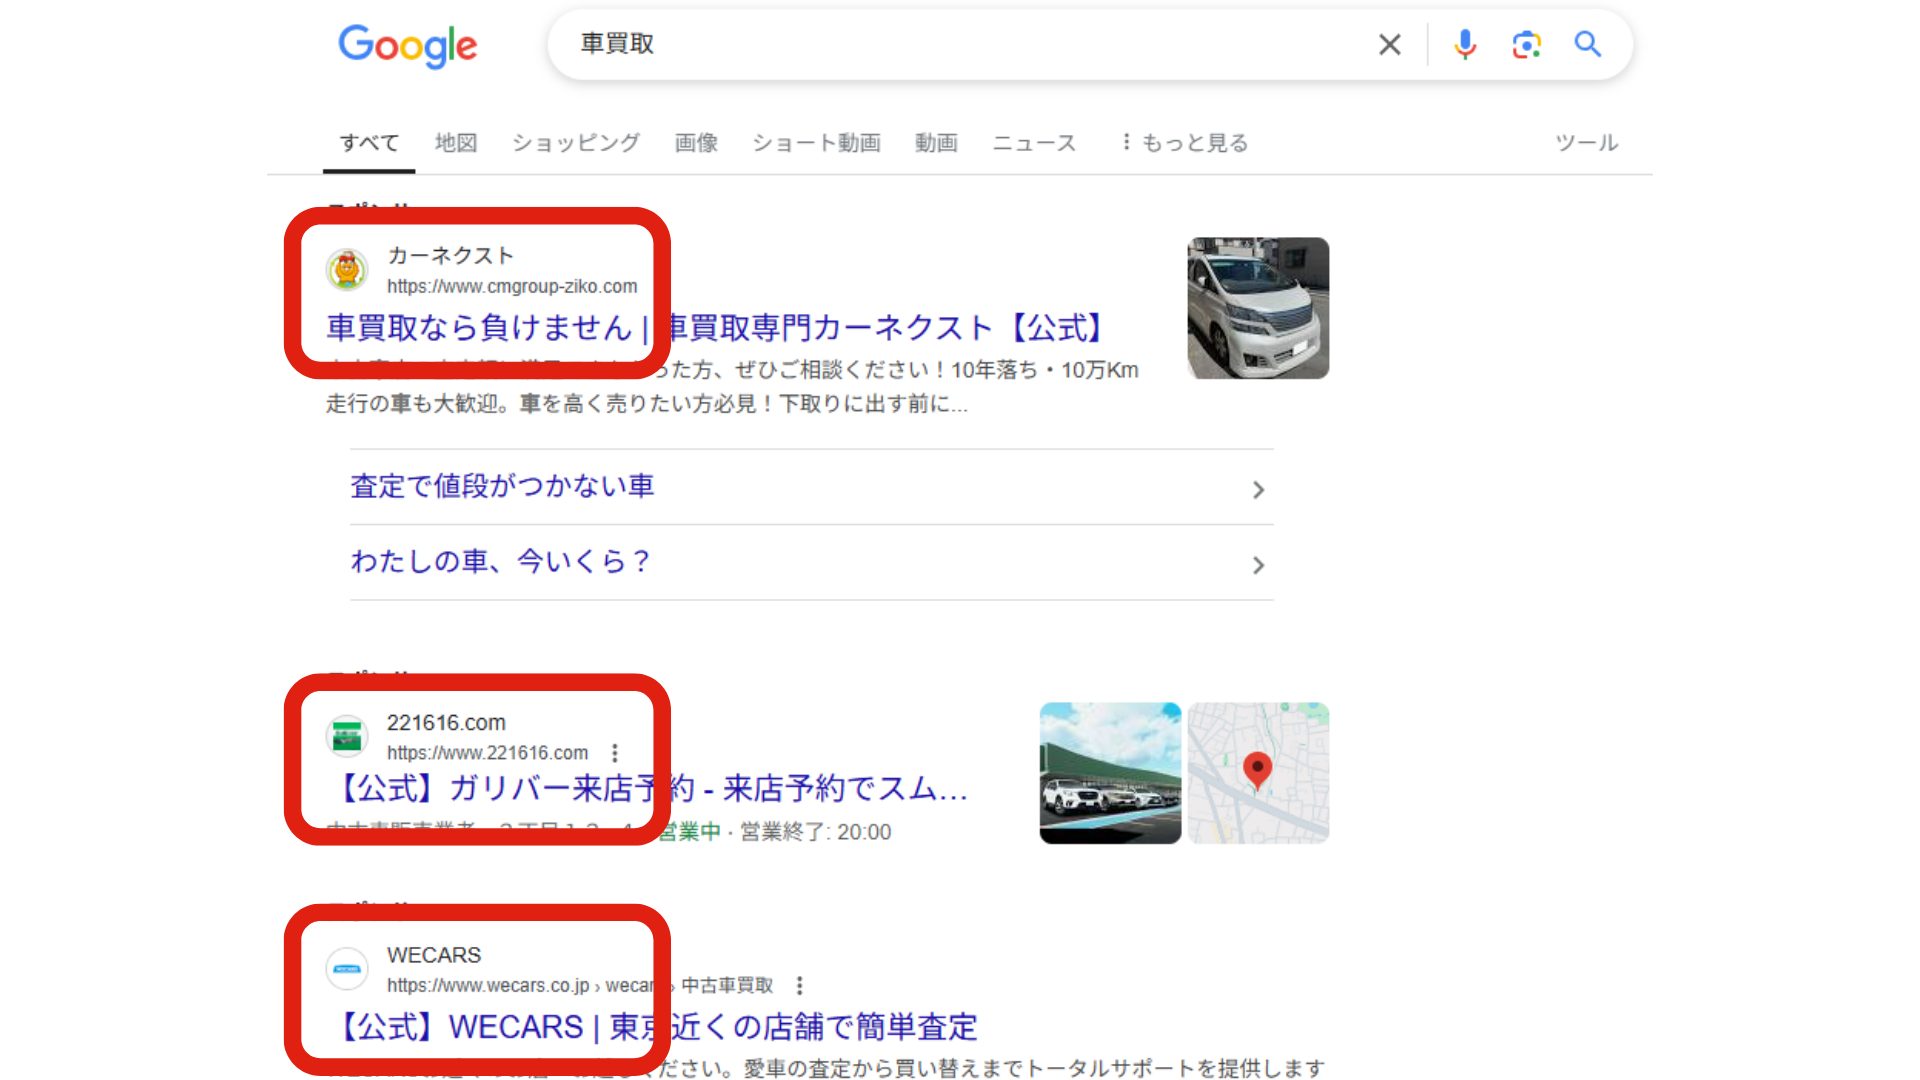Click the 221616.com green favicon
This screenshot has height=1080, width=1920.
coord(347,737)
